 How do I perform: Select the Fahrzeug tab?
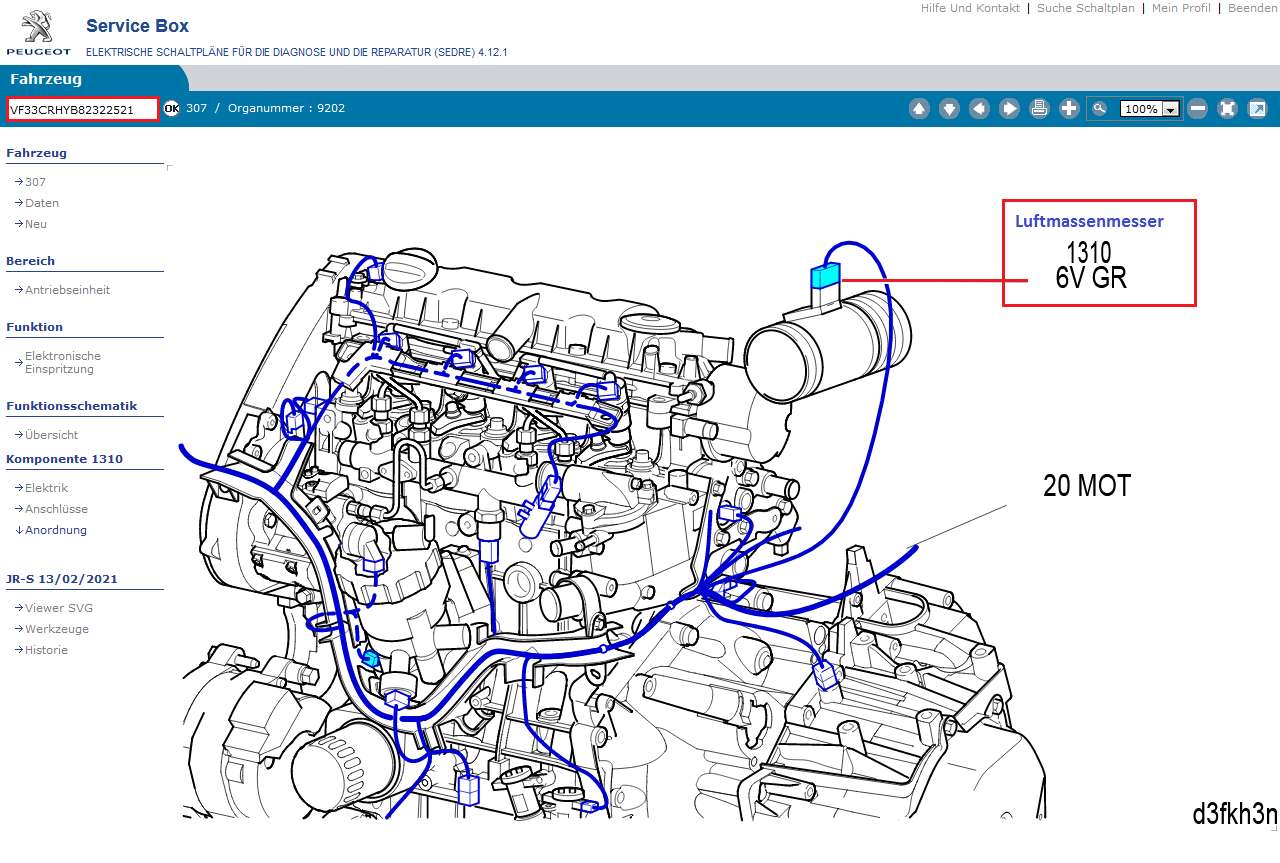[x=46, y=79]
